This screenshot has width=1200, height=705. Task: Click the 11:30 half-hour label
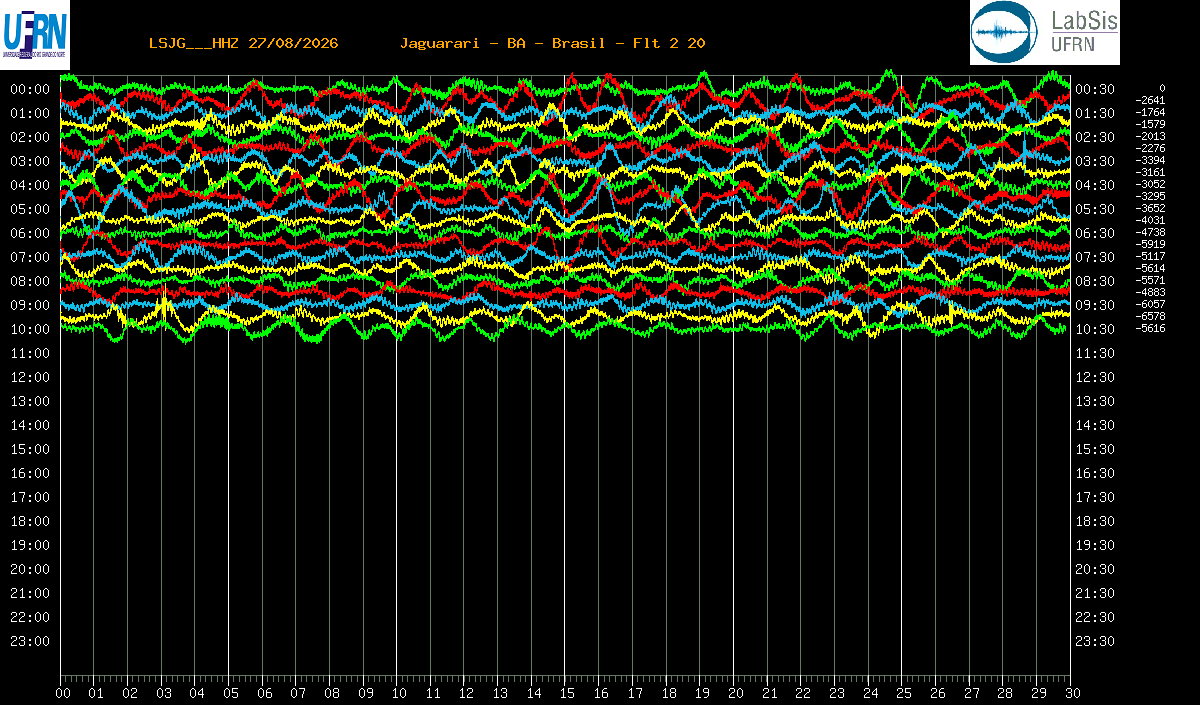(1095, 353)
